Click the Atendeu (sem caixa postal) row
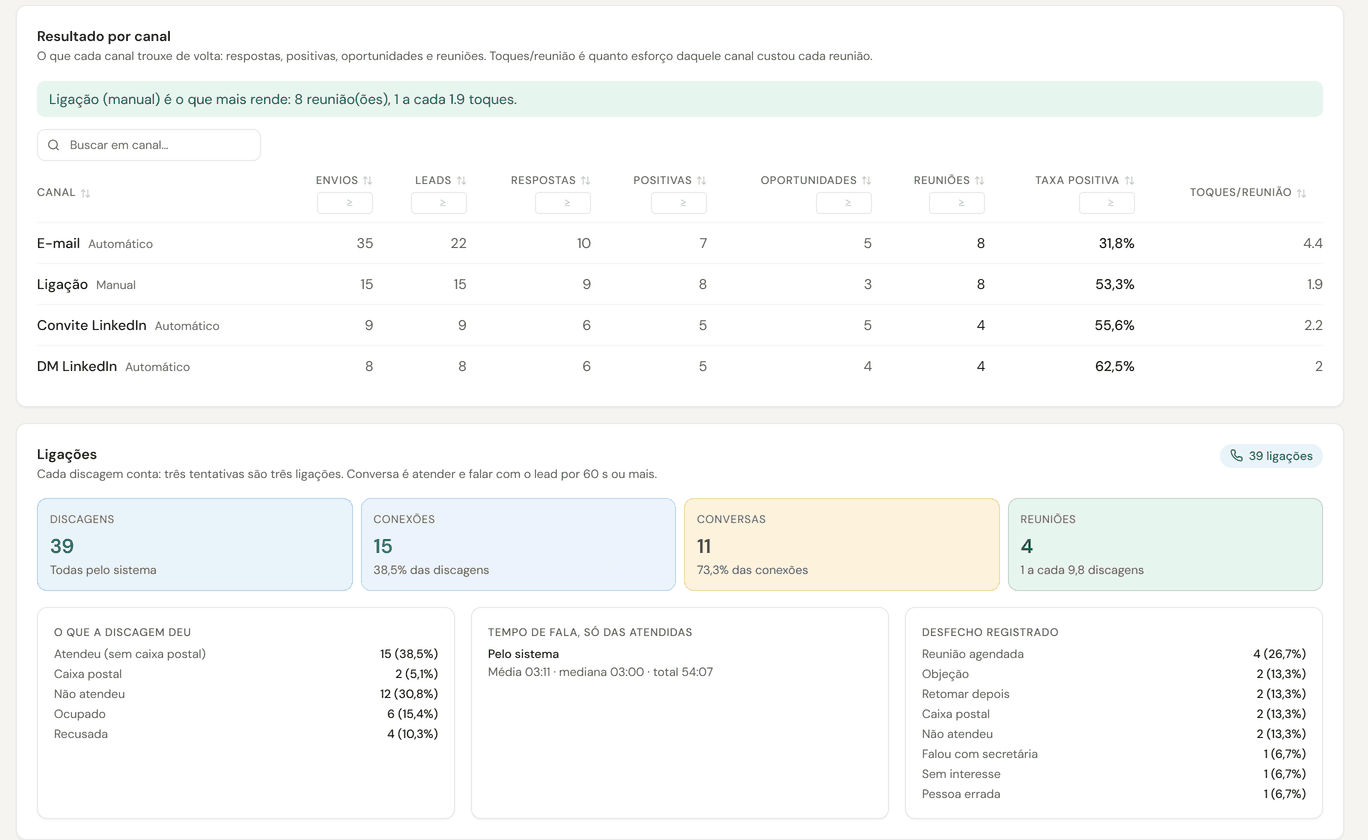This screenshot has height=840, width=1368. (x=246, y=654)
